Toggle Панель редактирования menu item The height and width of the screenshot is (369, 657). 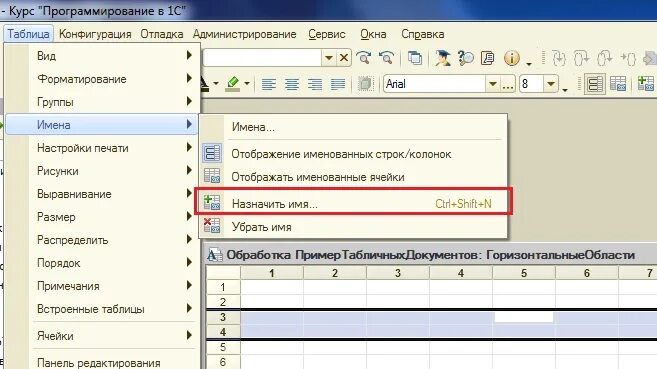click(x=101, y=362)
